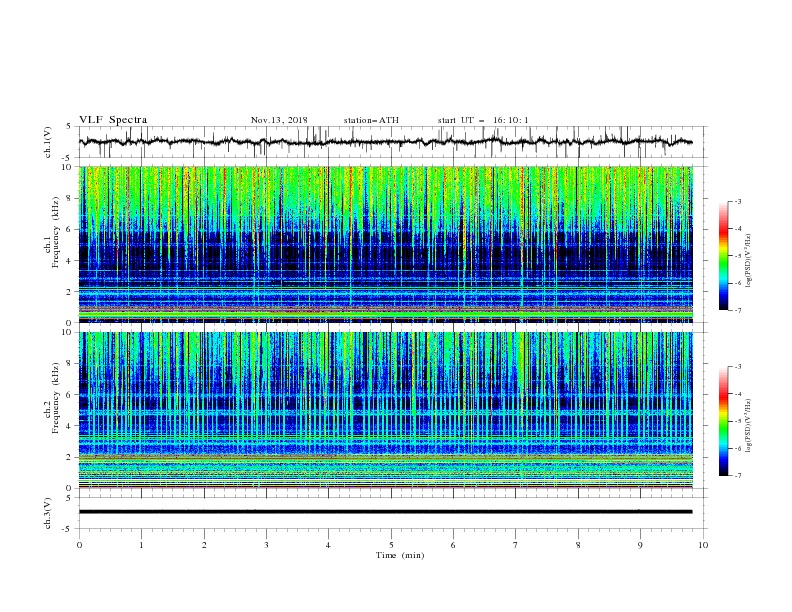Image resolution: width=792 pixels, height=612 pixels.
Task: Click the '2' tick on the time axis
Action: click(x=204, y=545)
